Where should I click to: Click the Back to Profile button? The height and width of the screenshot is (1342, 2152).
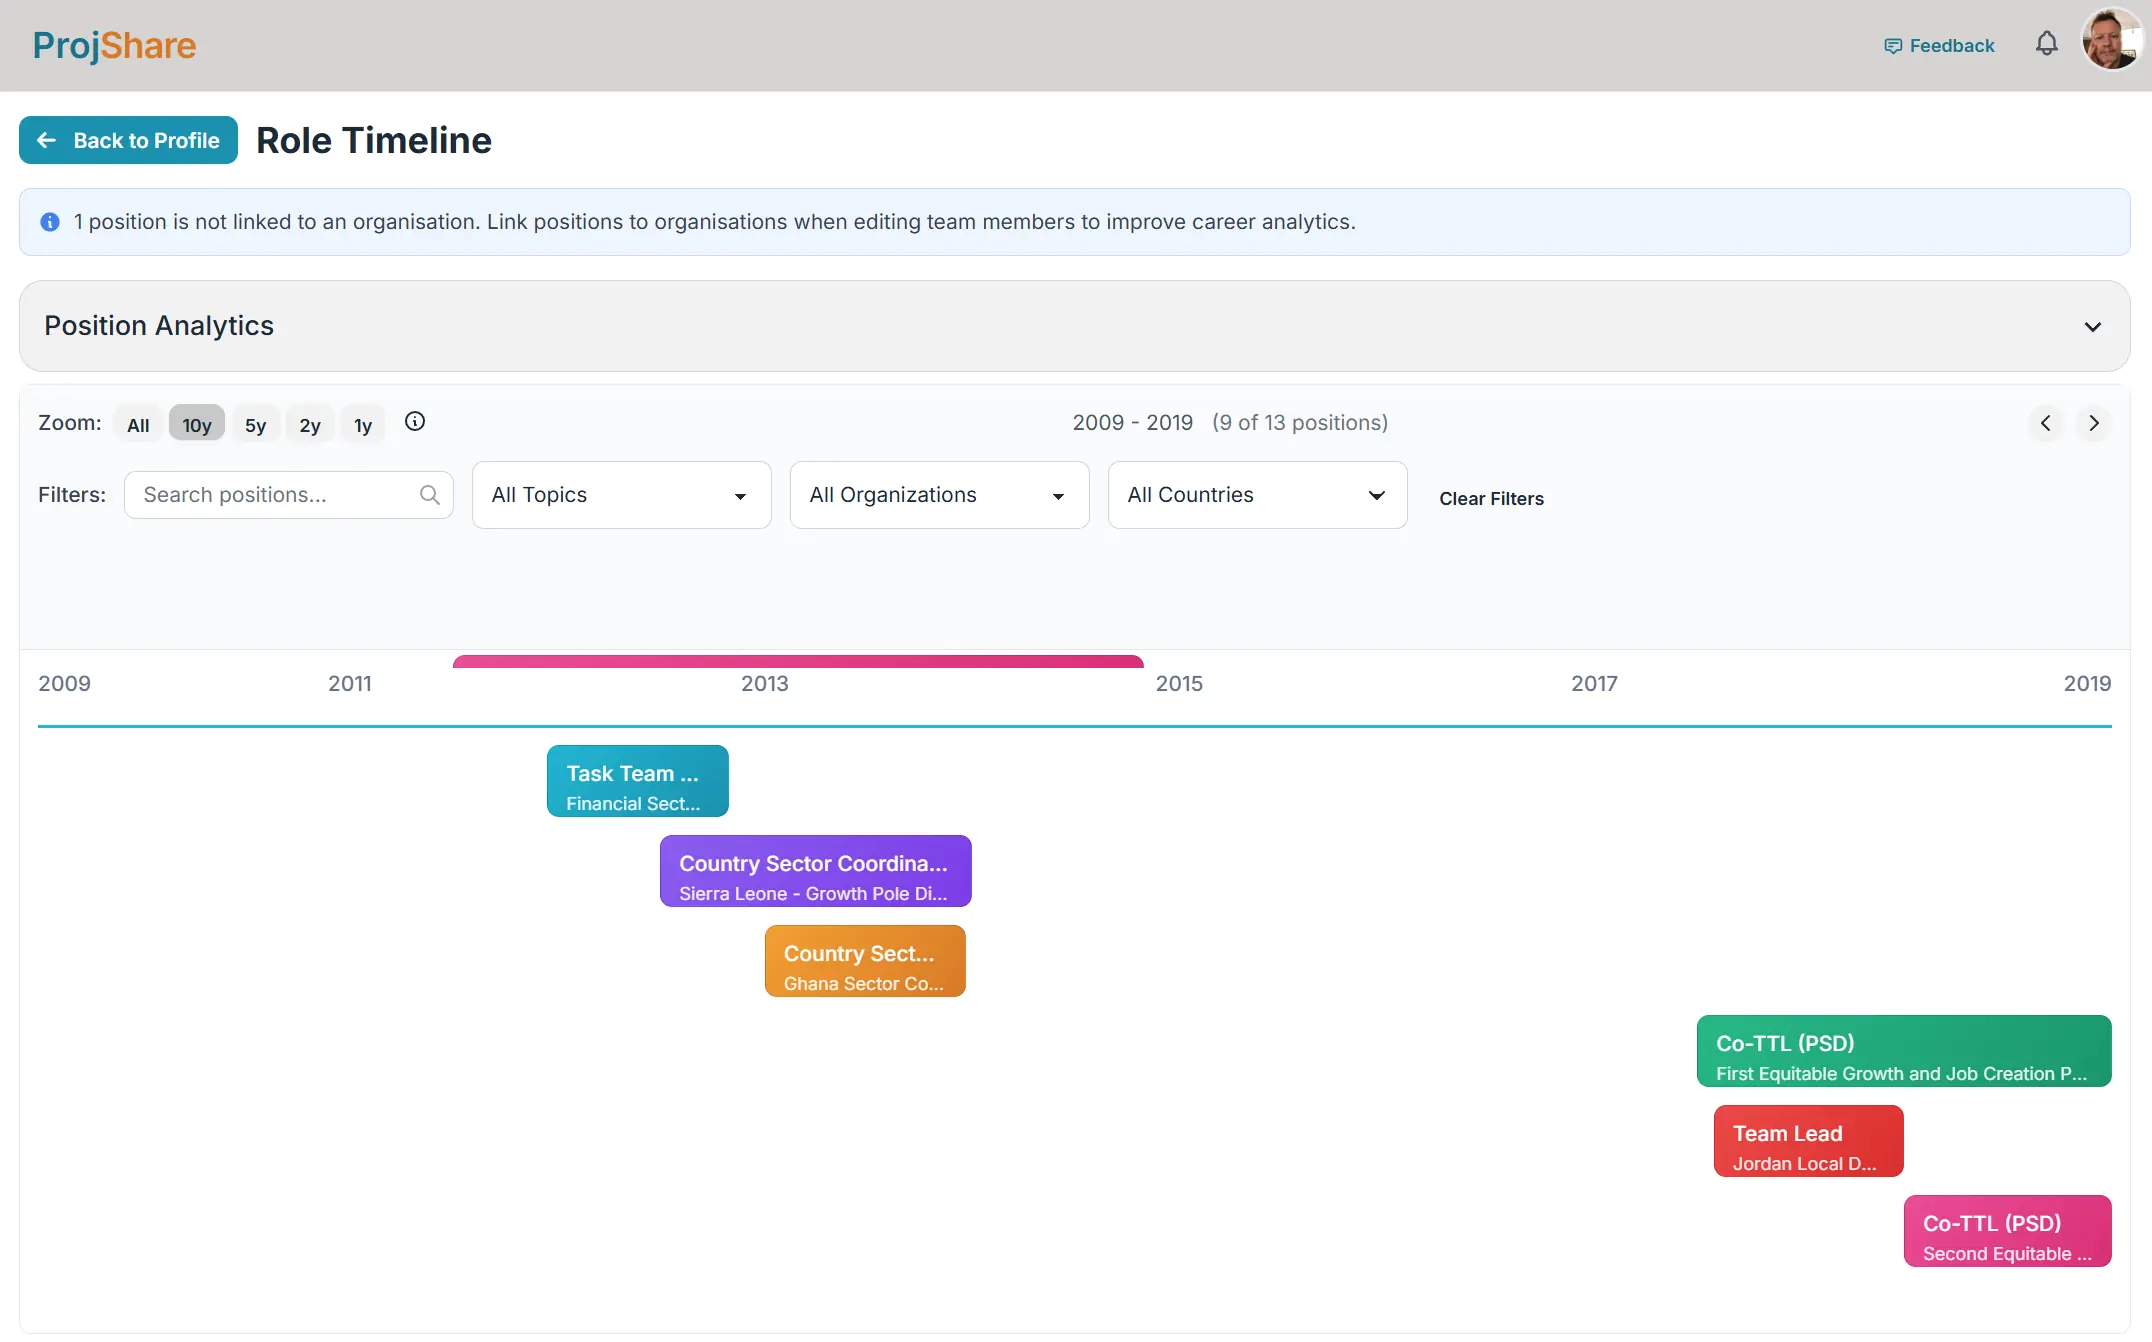pyautogui.click(x=127, y=140)
